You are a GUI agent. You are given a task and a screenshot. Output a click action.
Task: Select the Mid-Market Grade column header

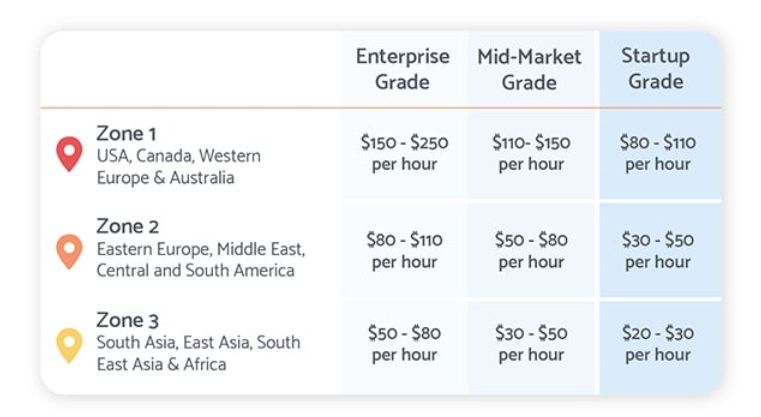(529, 69)
